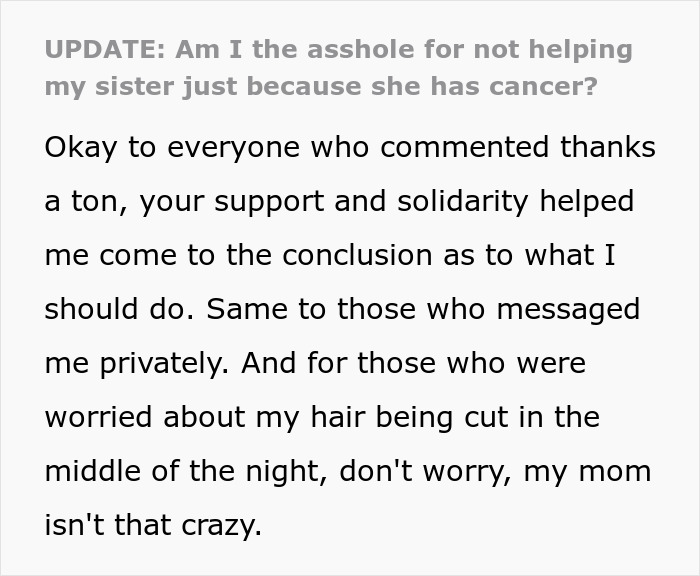This screenshot has width=700, height=576.
Task: Click the word "crazy." ending the paragraph
Action: point(221,526)
